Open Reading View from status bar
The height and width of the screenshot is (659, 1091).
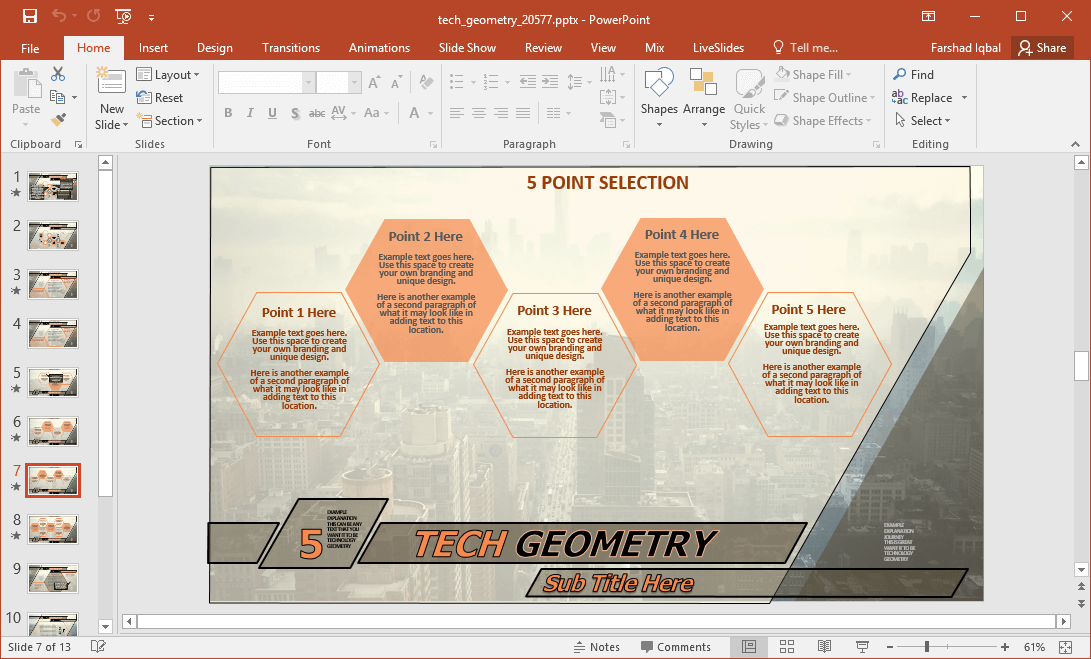pyautogui.click(x=824, y=647)
